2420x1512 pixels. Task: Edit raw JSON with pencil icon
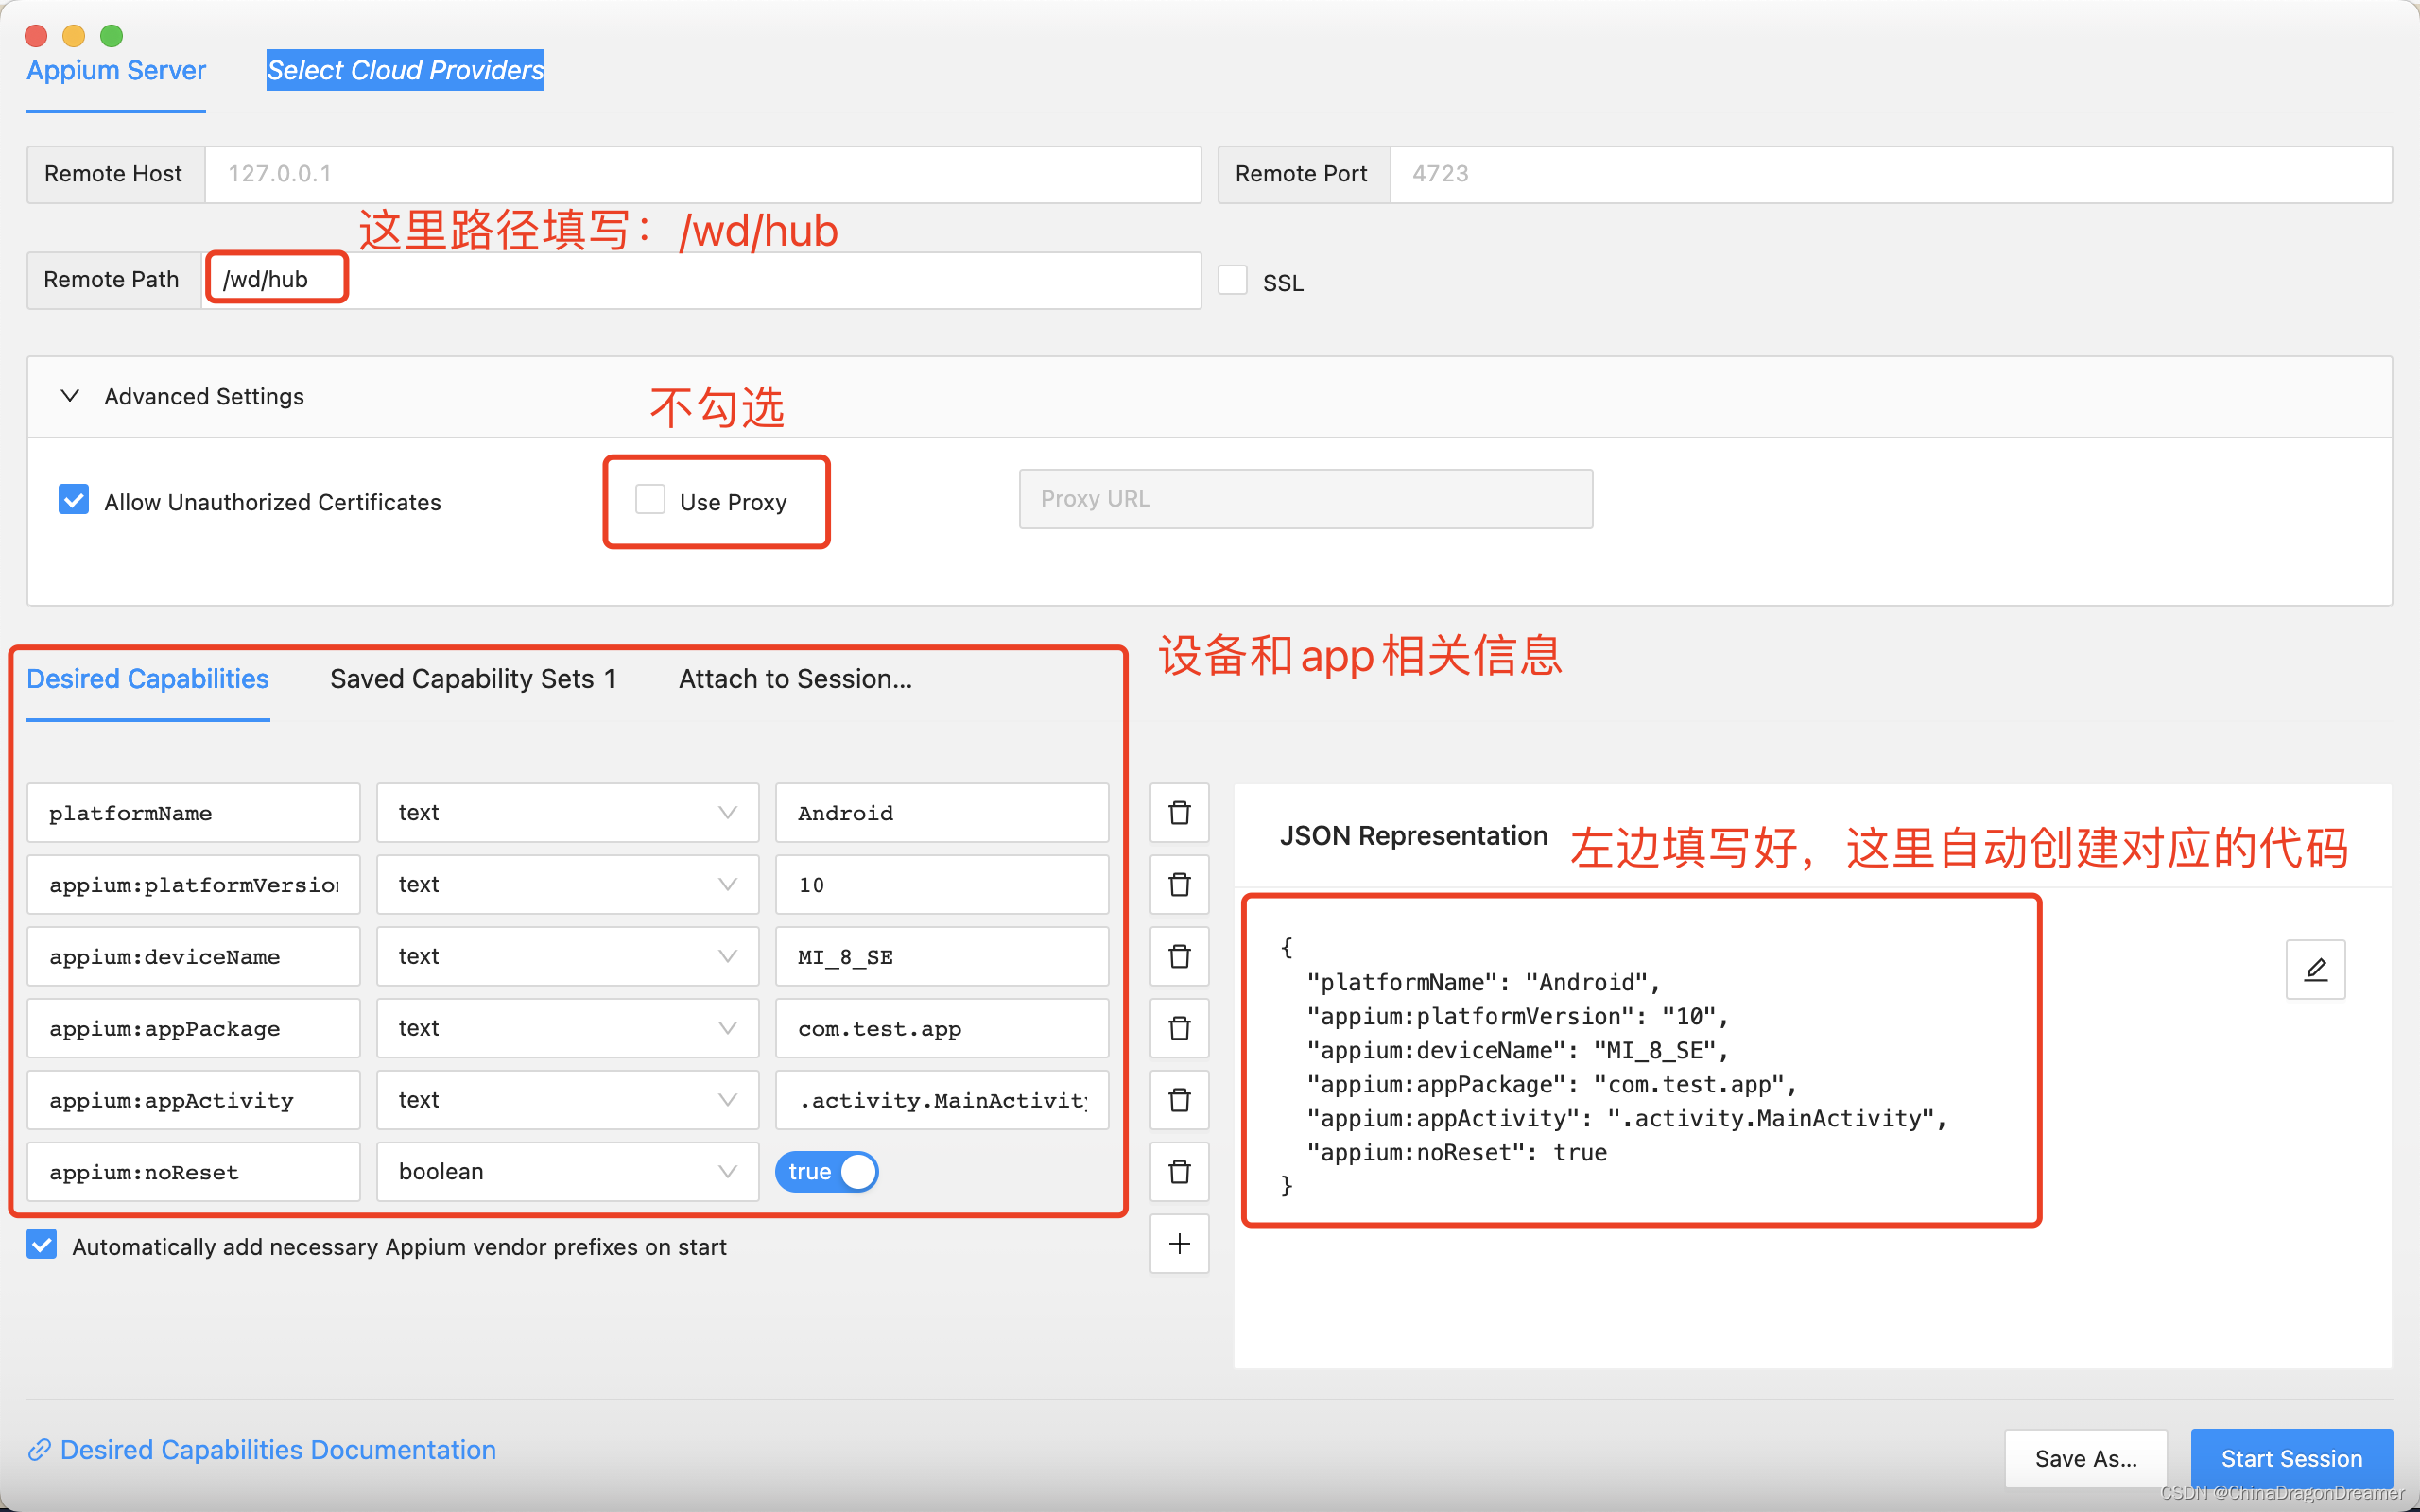click(2315, 969)
